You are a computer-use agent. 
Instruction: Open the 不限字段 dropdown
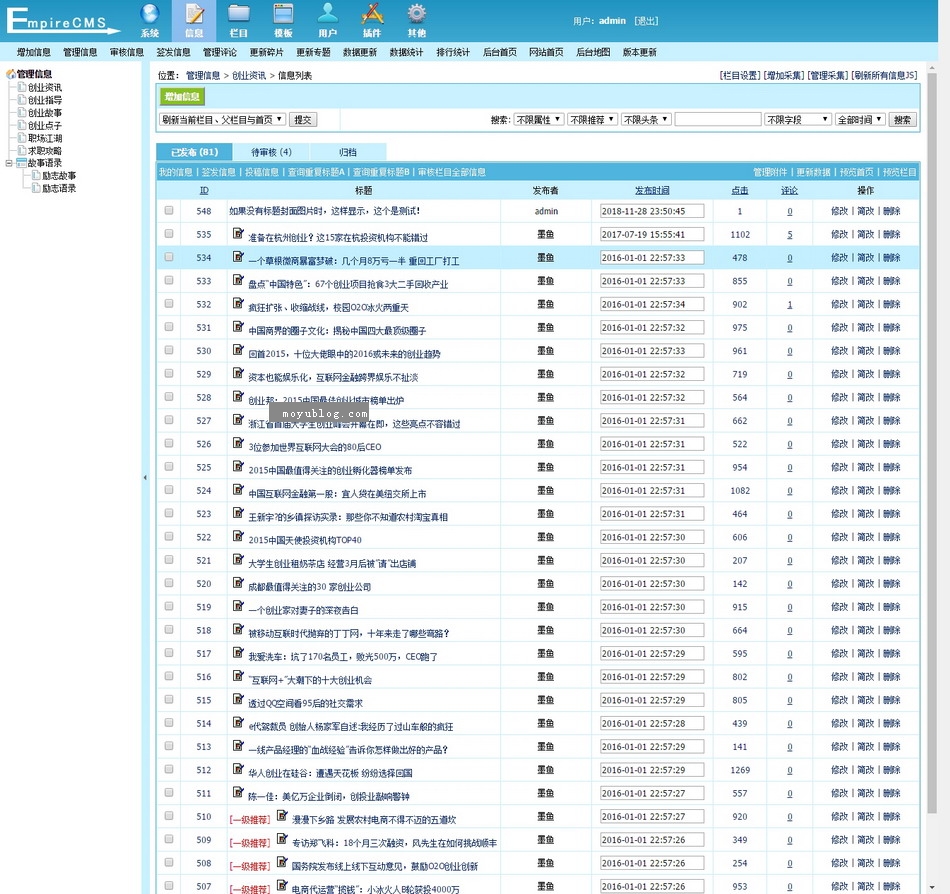[x=797, y=119]
